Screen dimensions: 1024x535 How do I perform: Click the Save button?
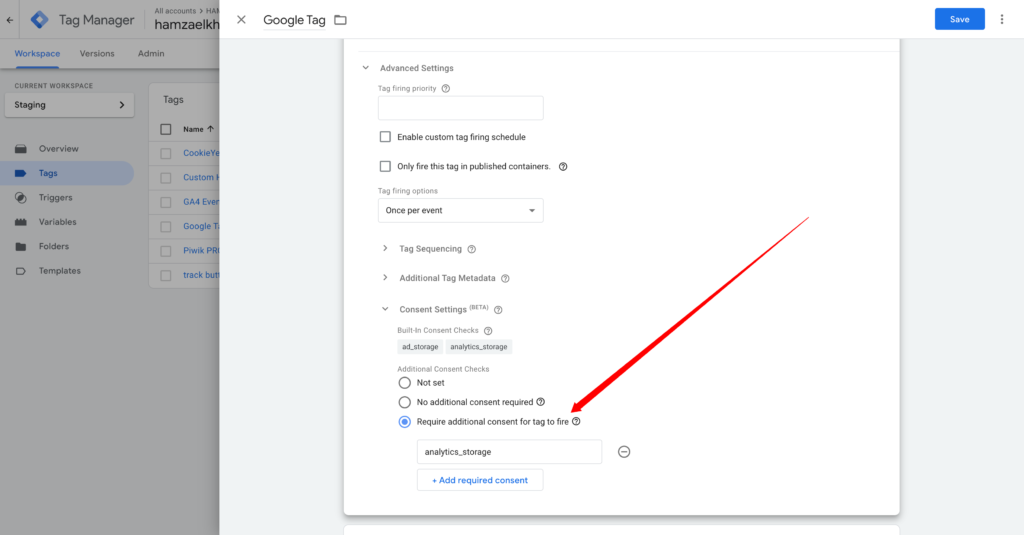point(959,19)
